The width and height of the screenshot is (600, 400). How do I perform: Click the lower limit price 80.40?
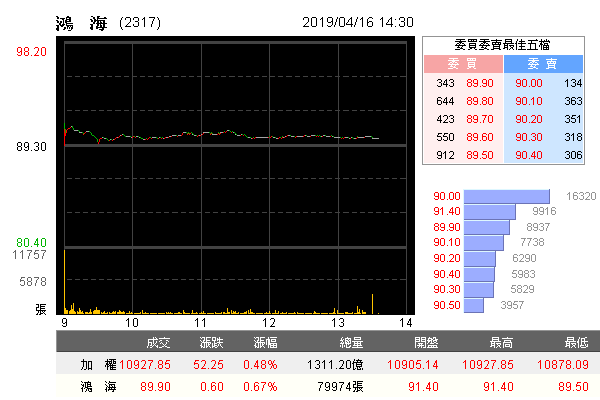[31, 243]
